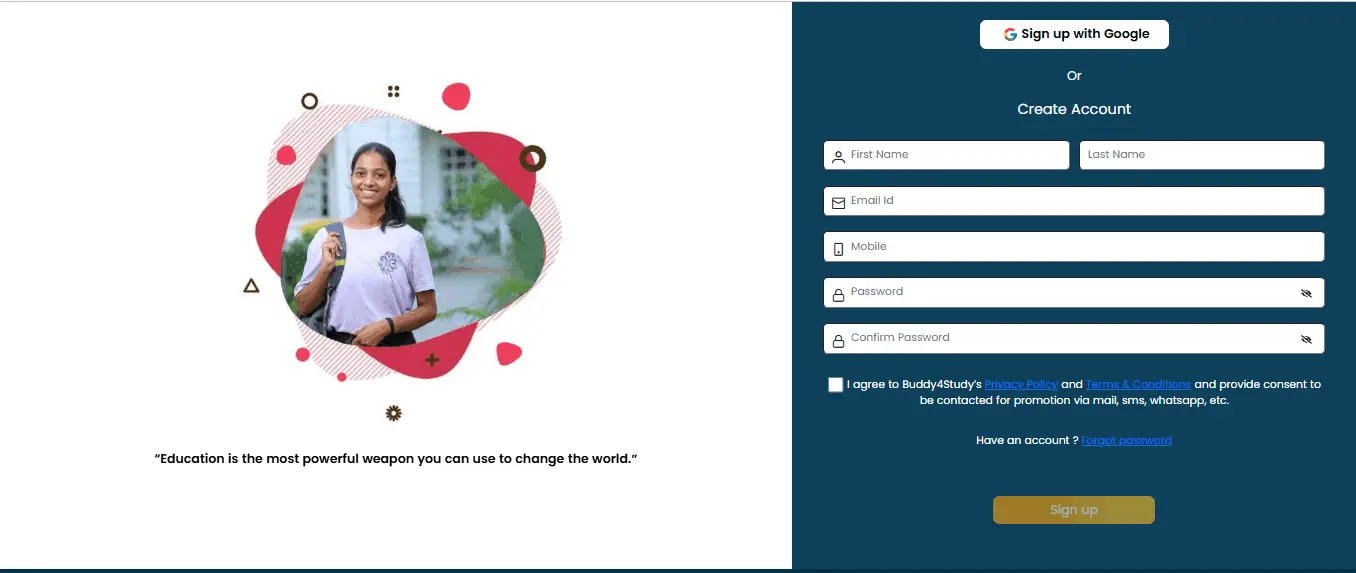
Task: Focus the Last Name input field
Action: 1202,155
